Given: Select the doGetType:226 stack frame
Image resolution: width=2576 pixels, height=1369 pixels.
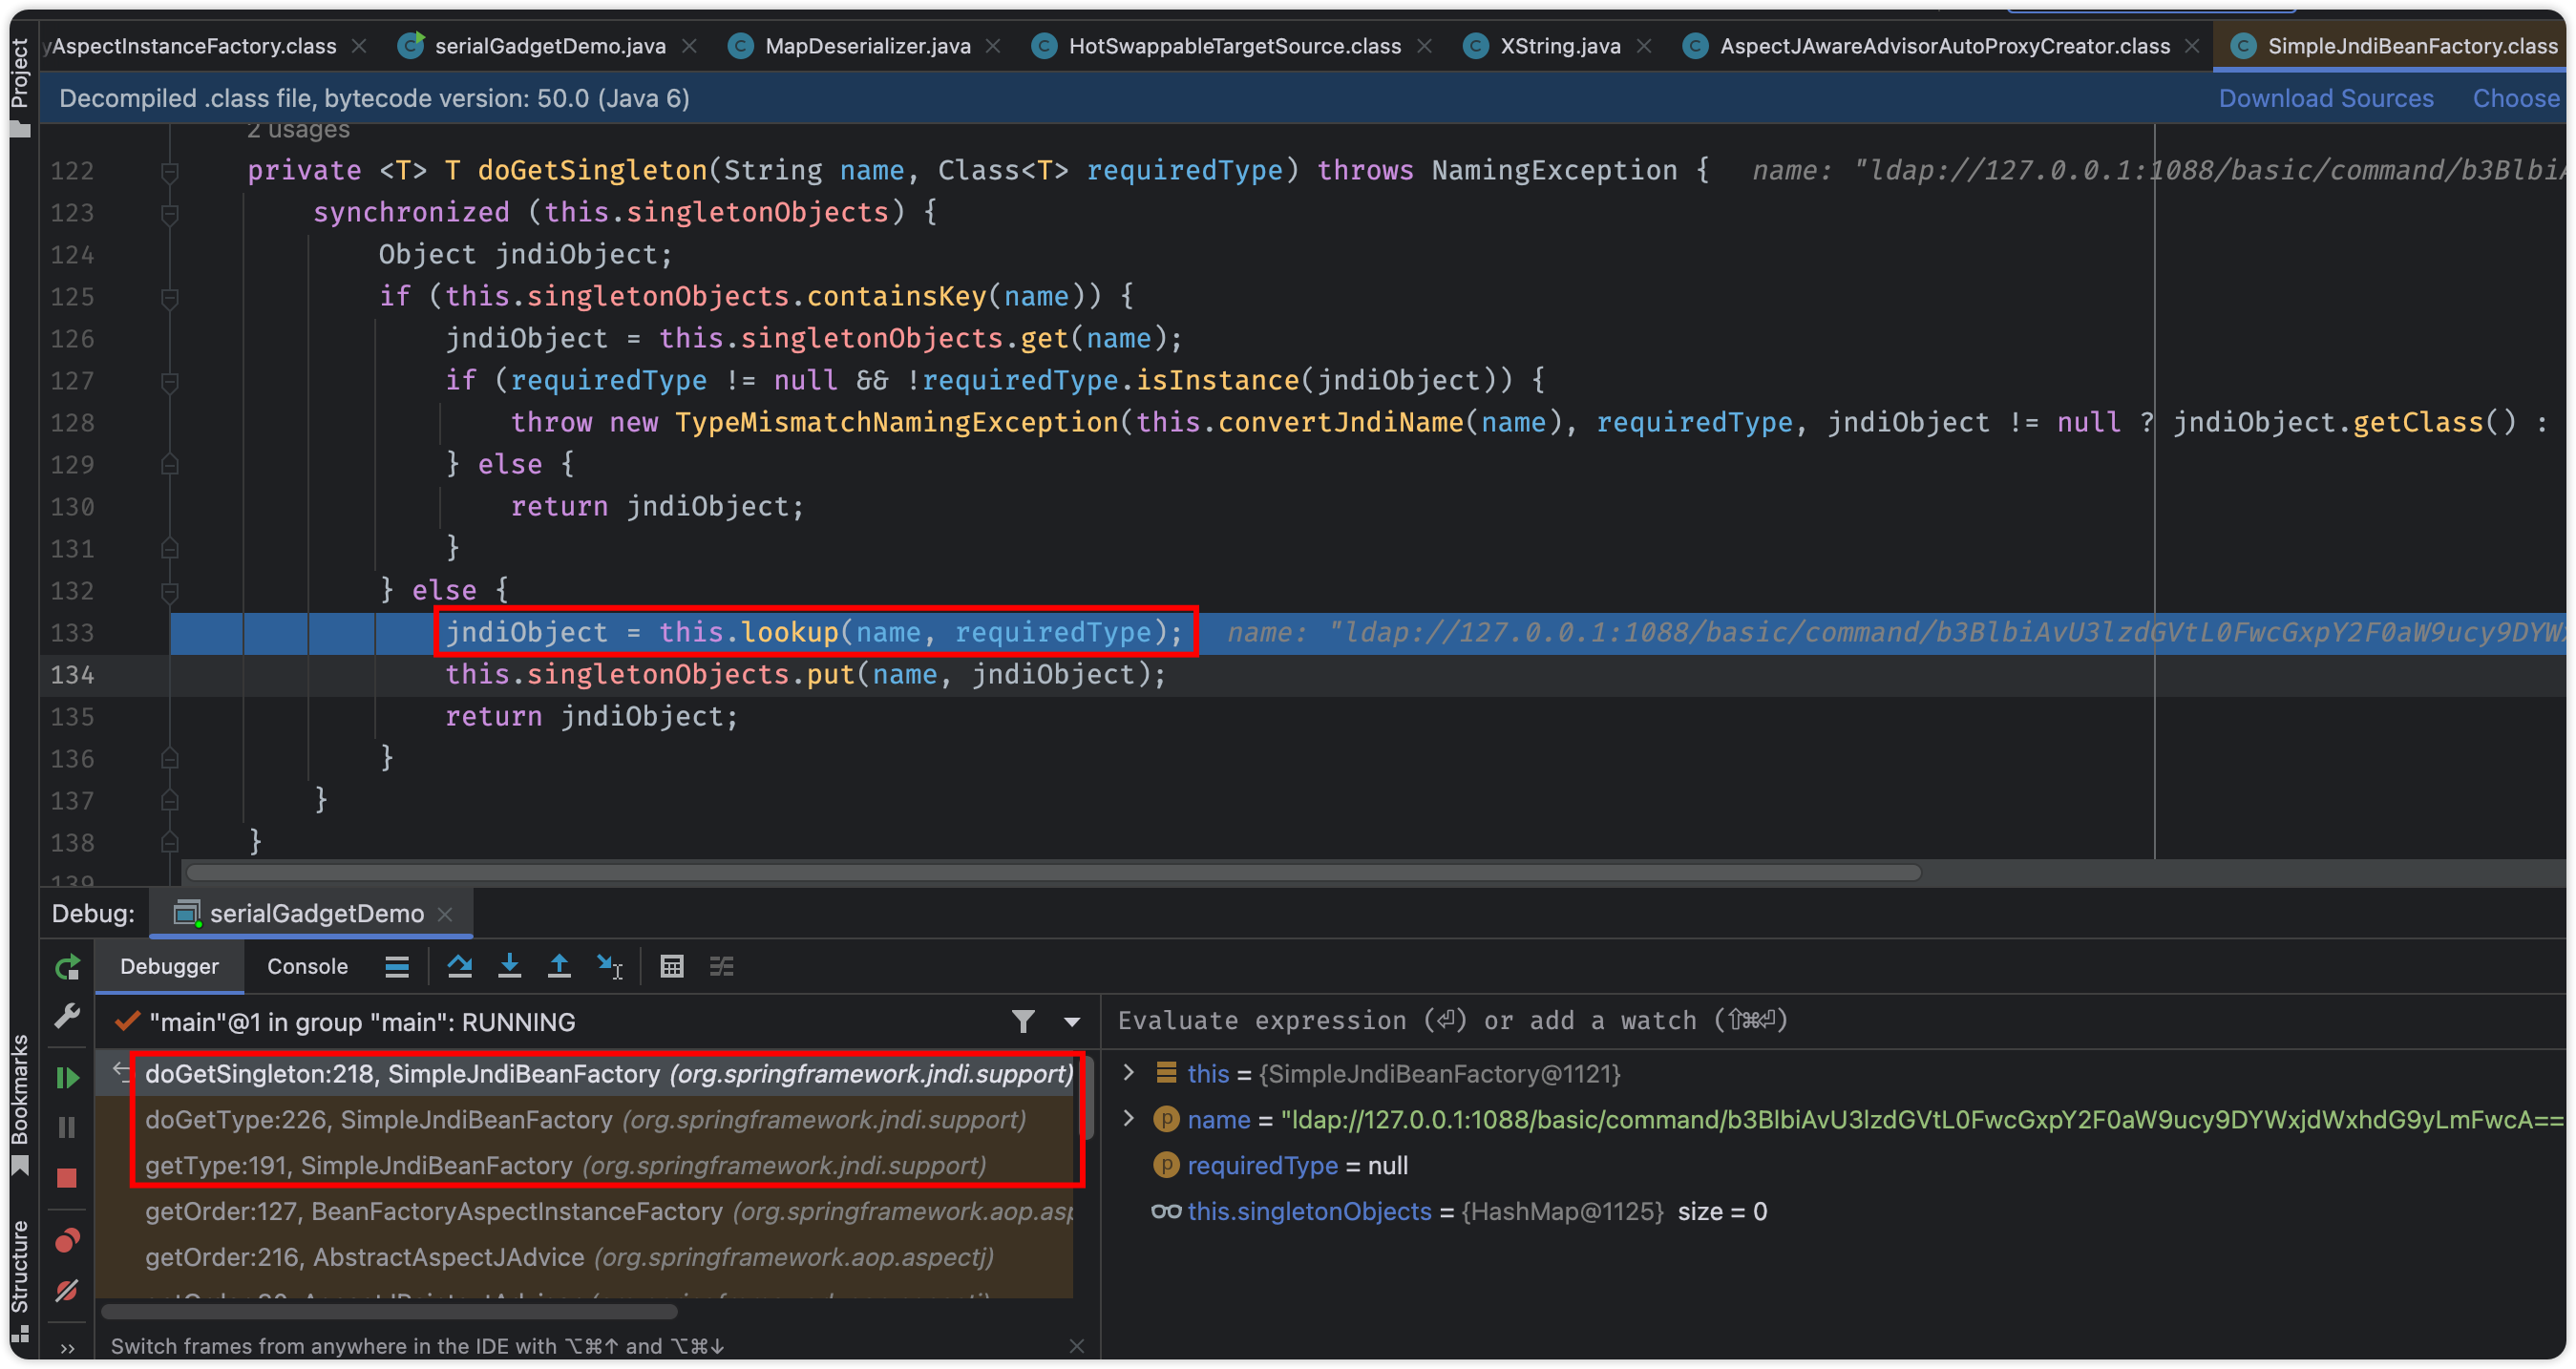Looking at the screenshot, I should (585, 1119).
